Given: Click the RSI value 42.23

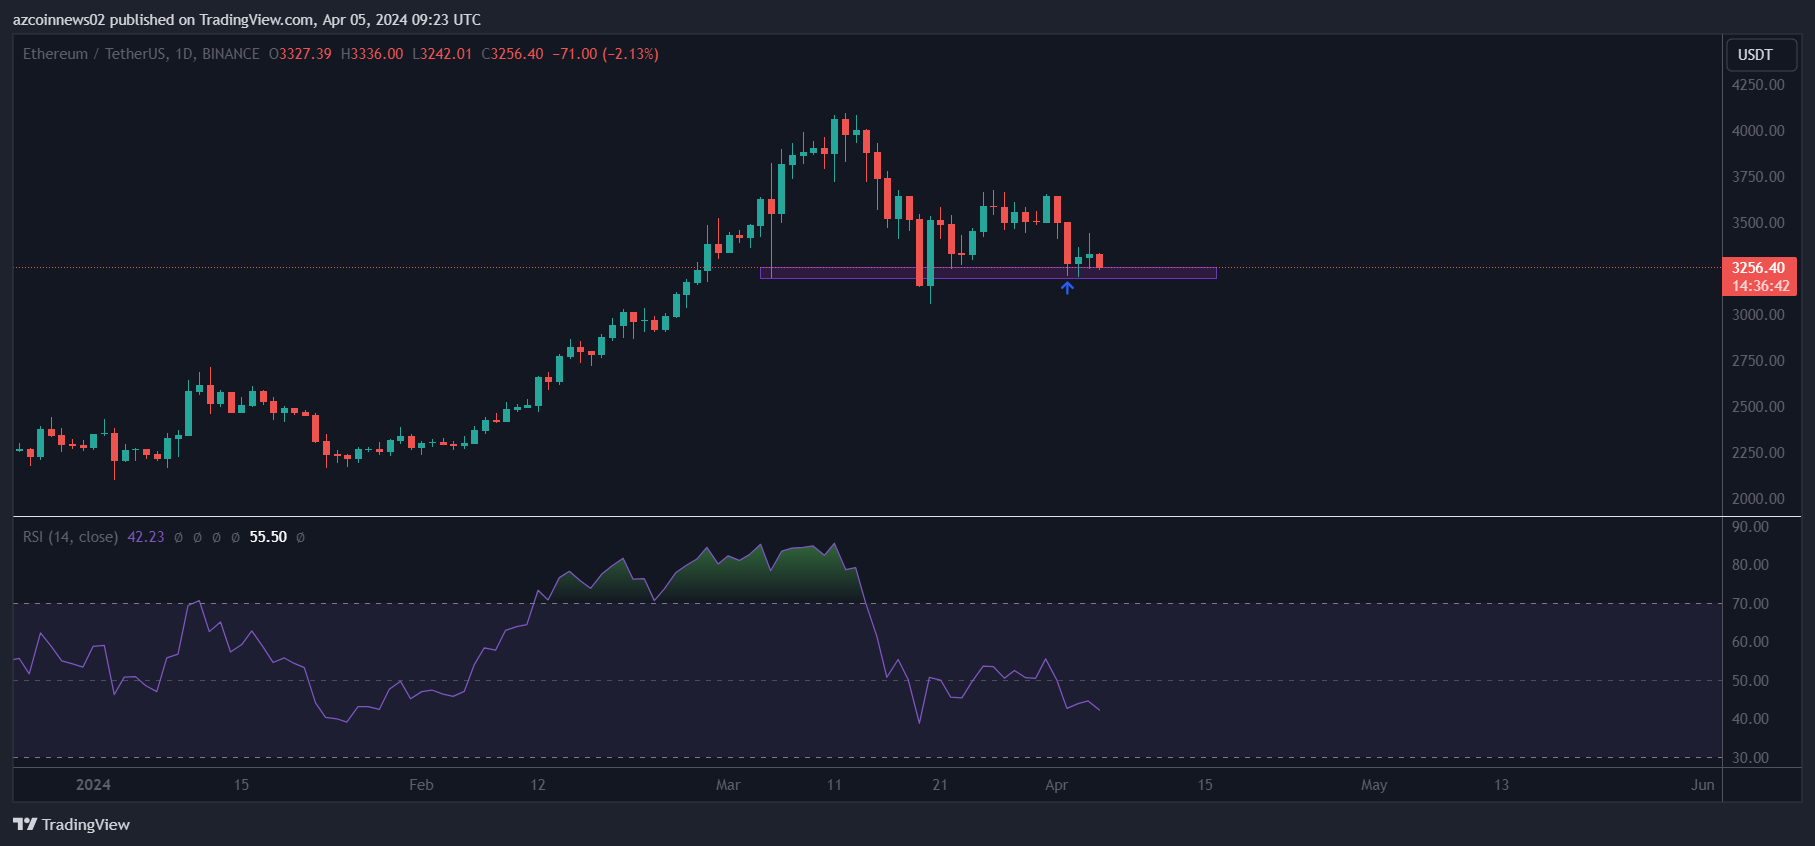Looking at the screenshot, I should pos(146,537).
